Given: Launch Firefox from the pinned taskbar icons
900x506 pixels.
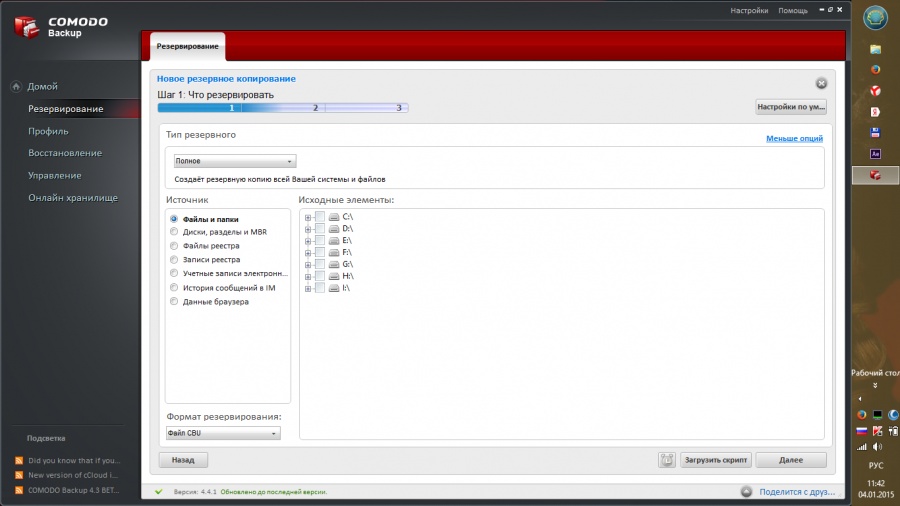Looking at the screenshot, I should pos(875,70).
